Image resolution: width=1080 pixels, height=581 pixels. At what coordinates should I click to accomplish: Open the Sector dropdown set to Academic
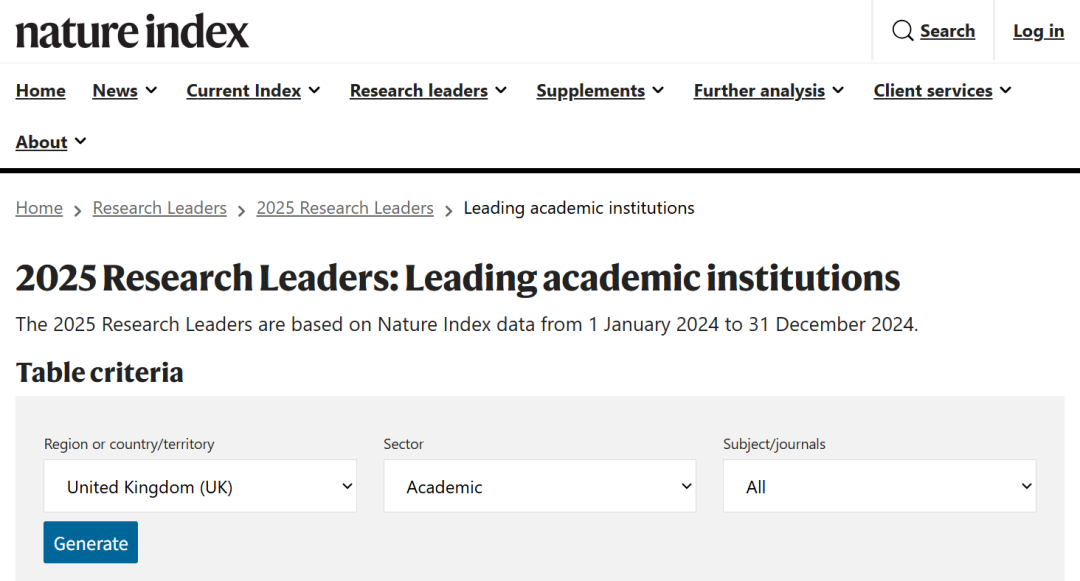[540, 487]
